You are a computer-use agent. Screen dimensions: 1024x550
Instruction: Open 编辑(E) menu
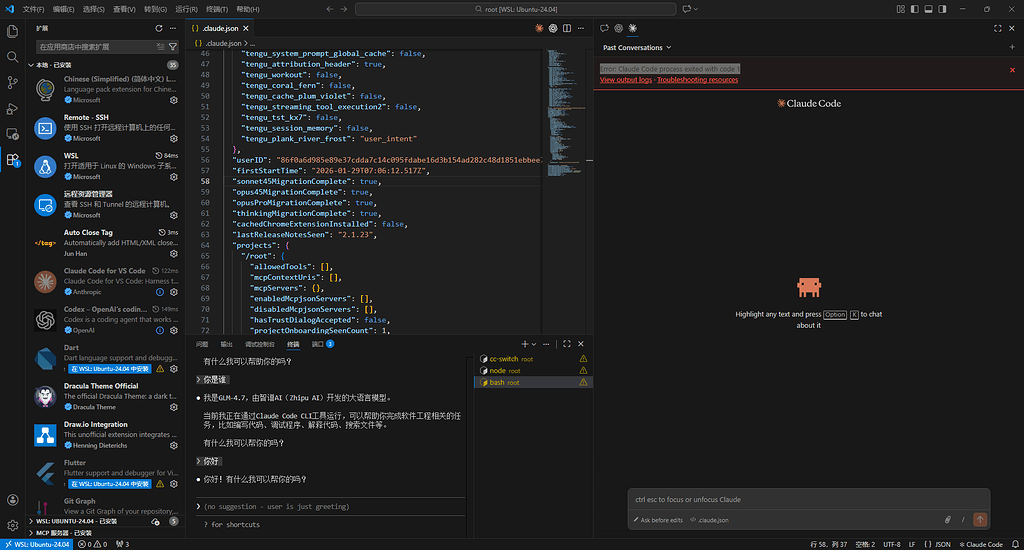(x=63, y=9)
